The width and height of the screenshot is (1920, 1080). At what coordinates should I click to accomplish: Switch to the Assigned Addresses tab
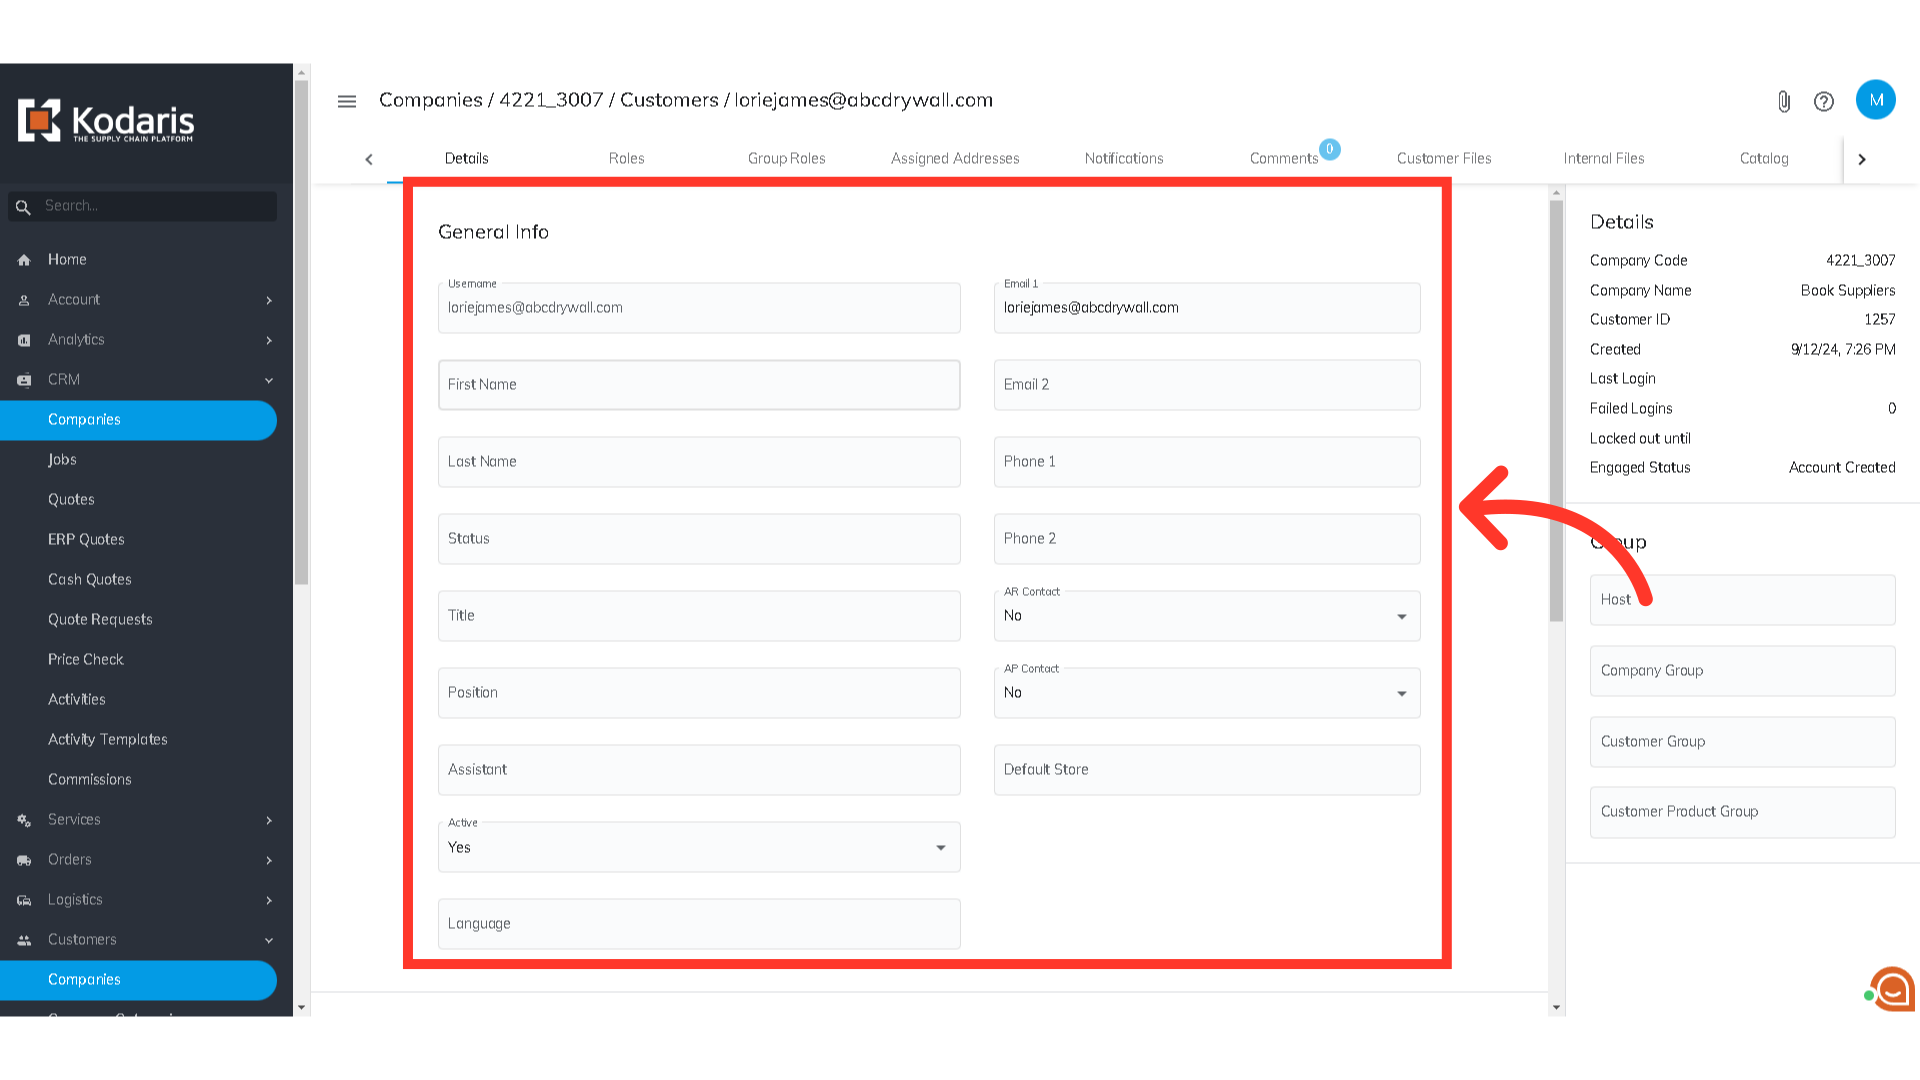click(x=954, y=159)
